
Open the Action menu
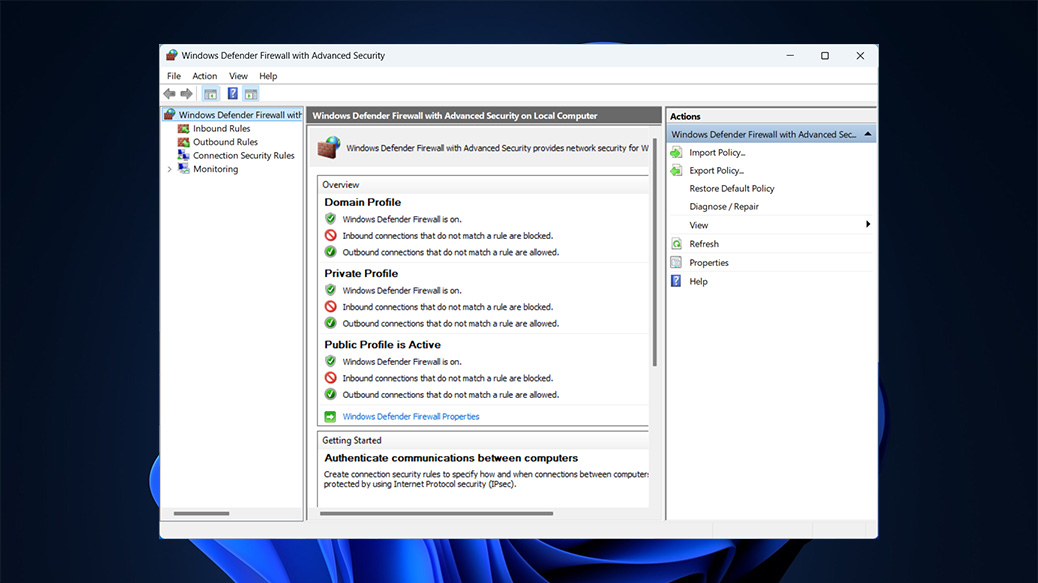[x=205, y=76]
